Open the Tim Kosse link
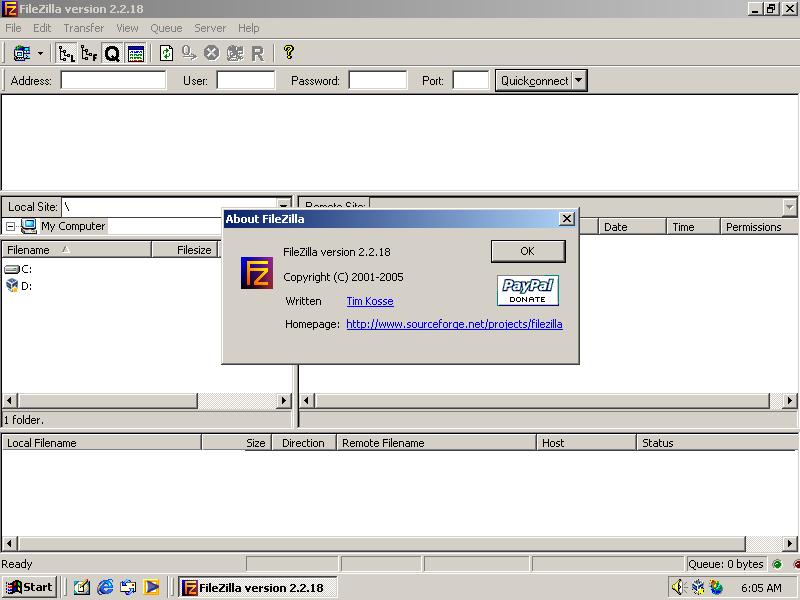The image size is (800, 600). pos(370,301)
